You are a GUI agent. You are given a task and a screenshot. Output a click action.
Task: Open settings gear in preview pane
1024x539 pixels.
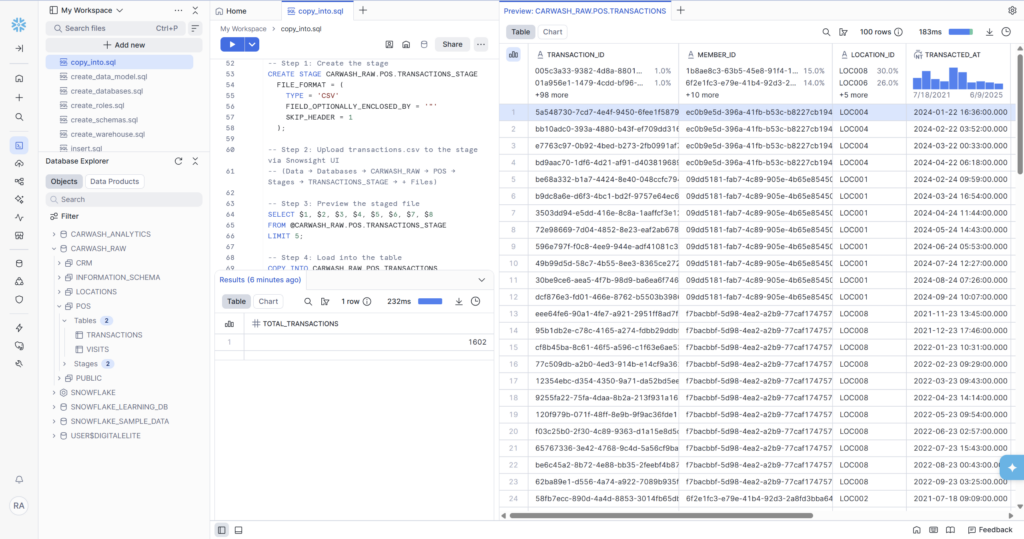tap(1012, 10)
